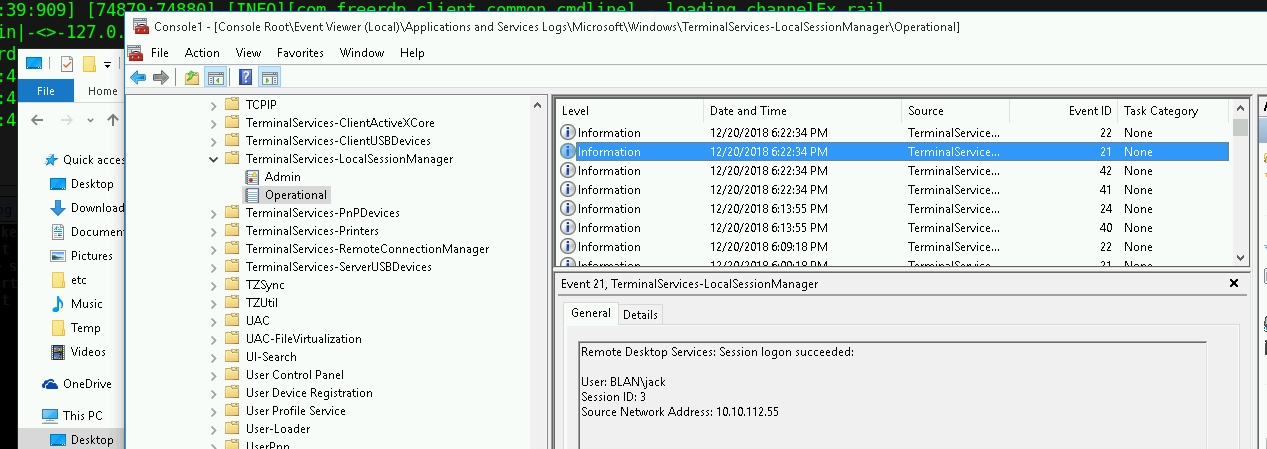Click the Back arrow in MMC toolbar
1267x449 pixels.
pos(138,78)
